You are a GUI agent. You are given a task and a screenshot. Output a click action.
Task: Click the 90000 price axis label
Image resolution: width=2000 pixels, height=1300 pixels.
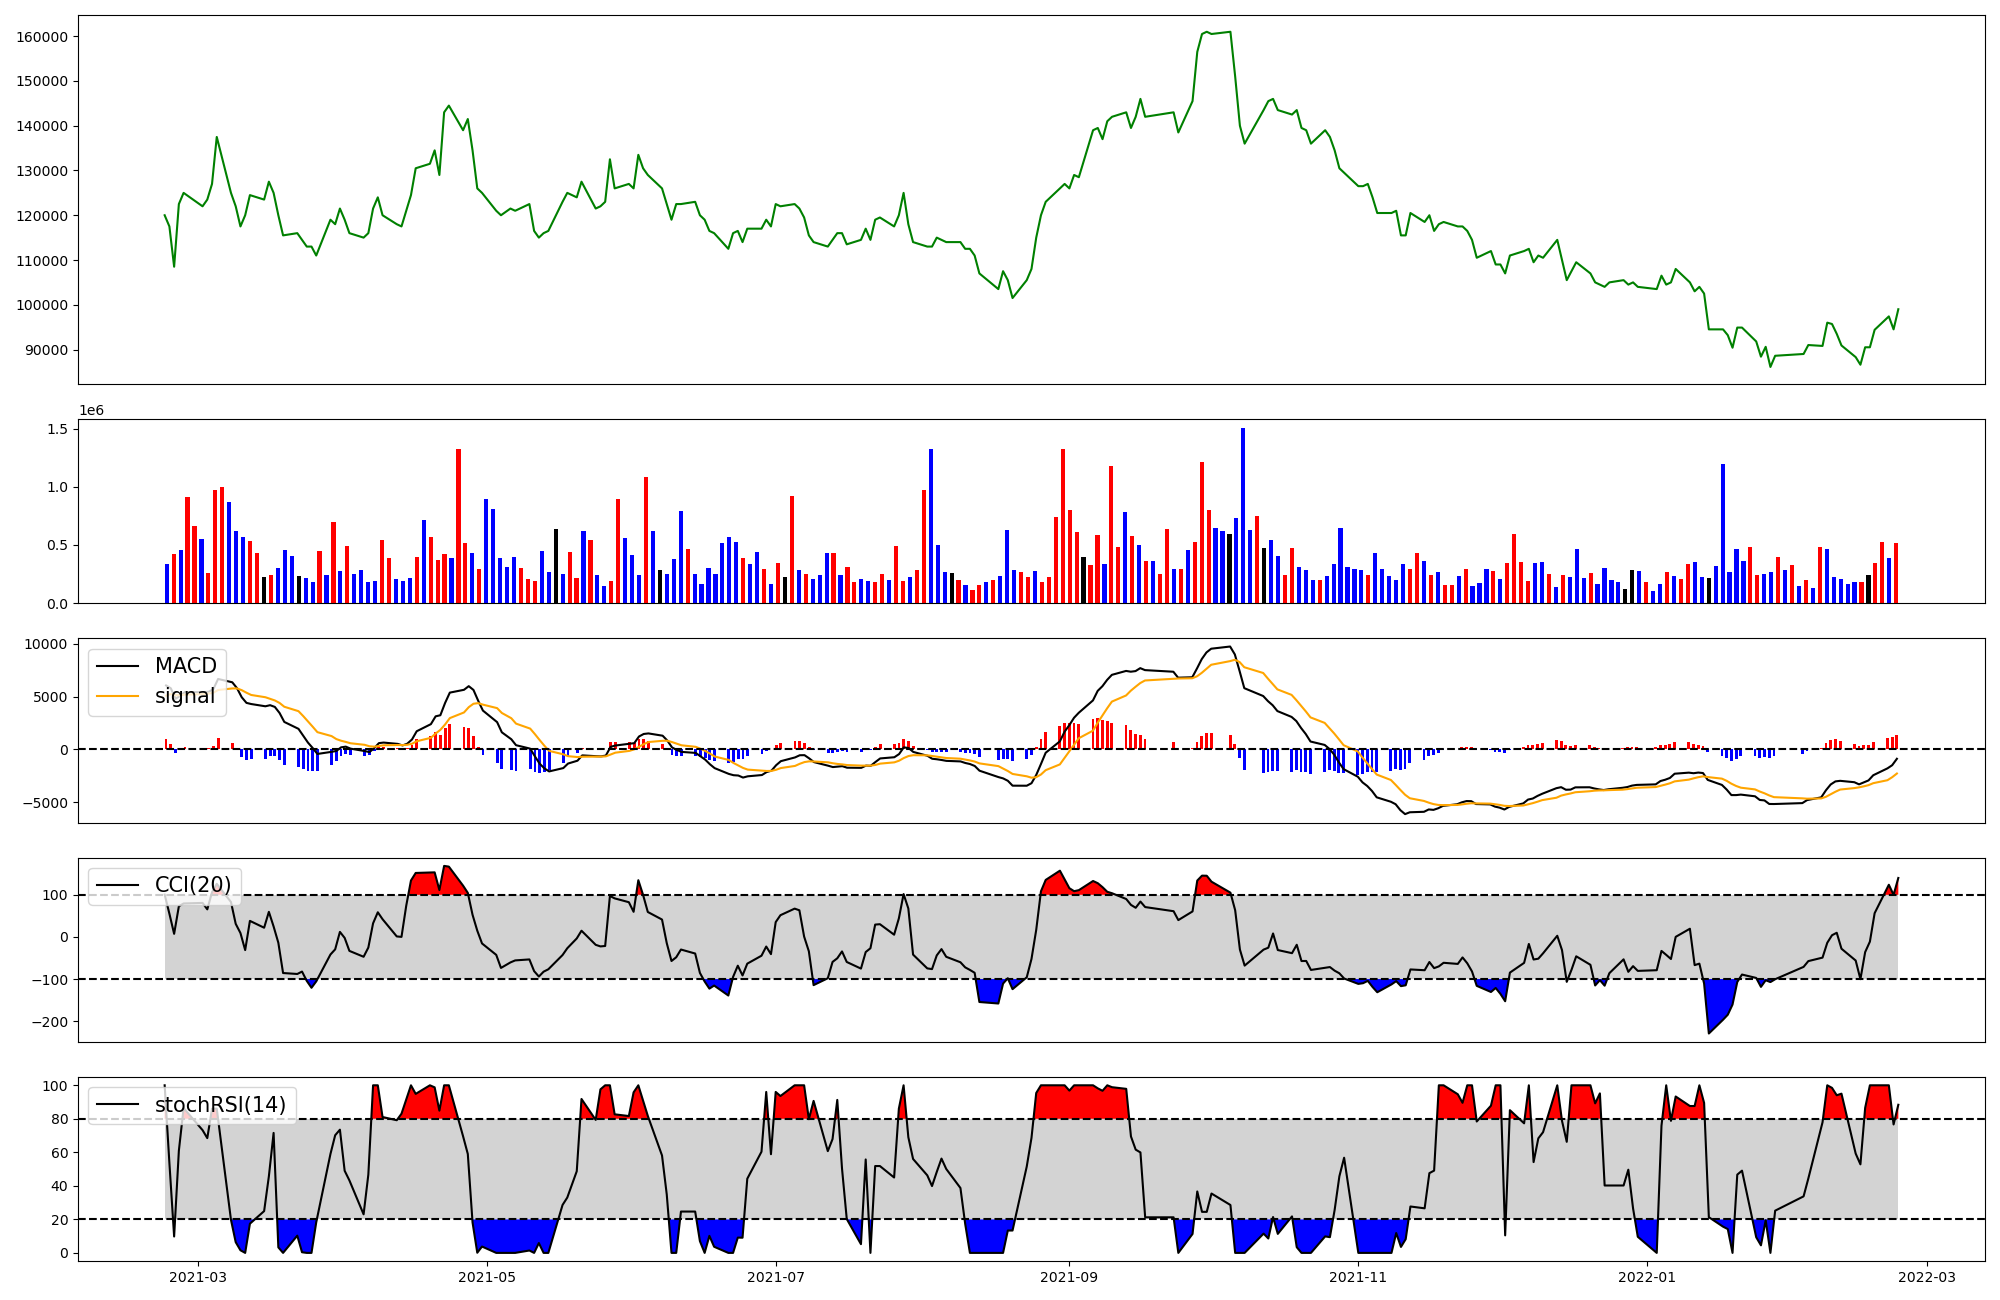pyautogui.click(x=46, y=350)
